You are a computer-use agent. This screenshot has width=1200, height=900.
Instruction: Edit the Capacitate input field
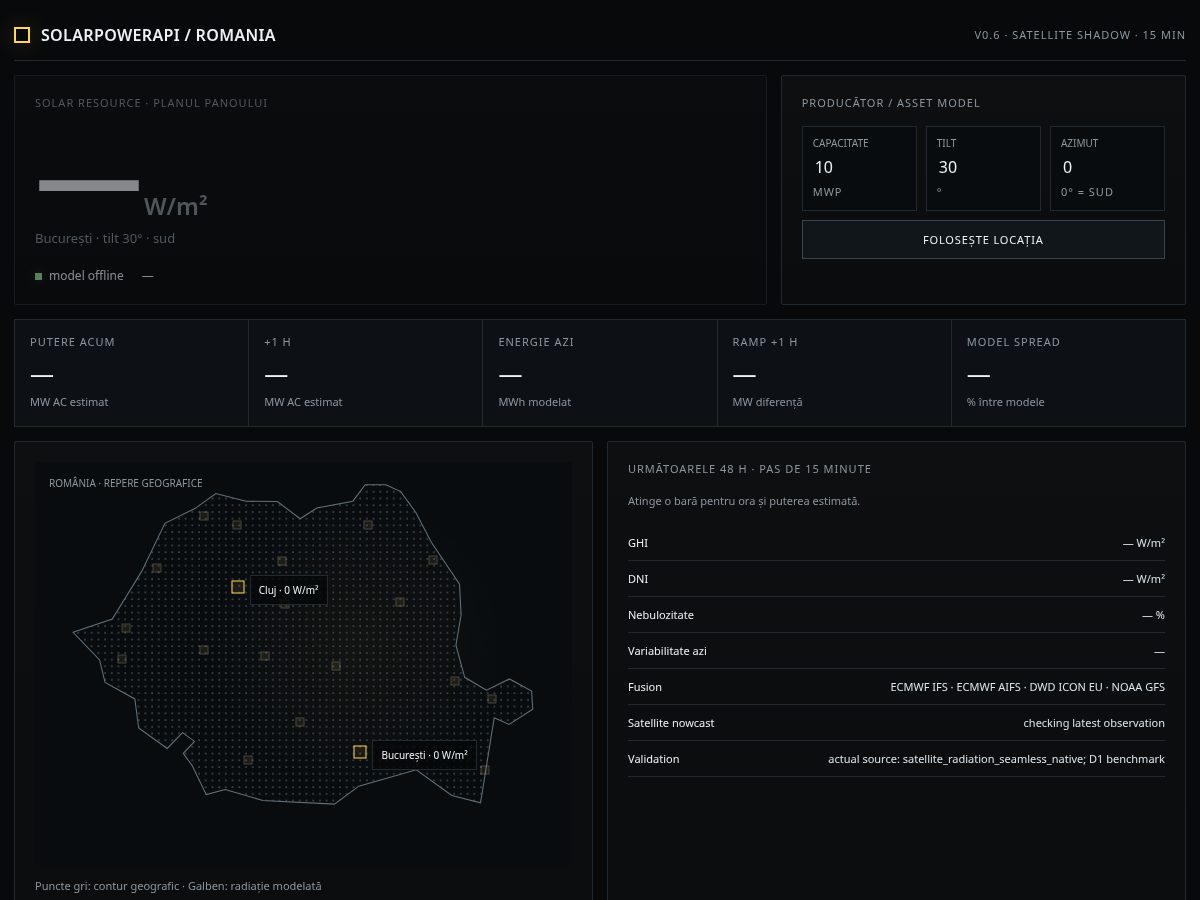coord(859,167)
